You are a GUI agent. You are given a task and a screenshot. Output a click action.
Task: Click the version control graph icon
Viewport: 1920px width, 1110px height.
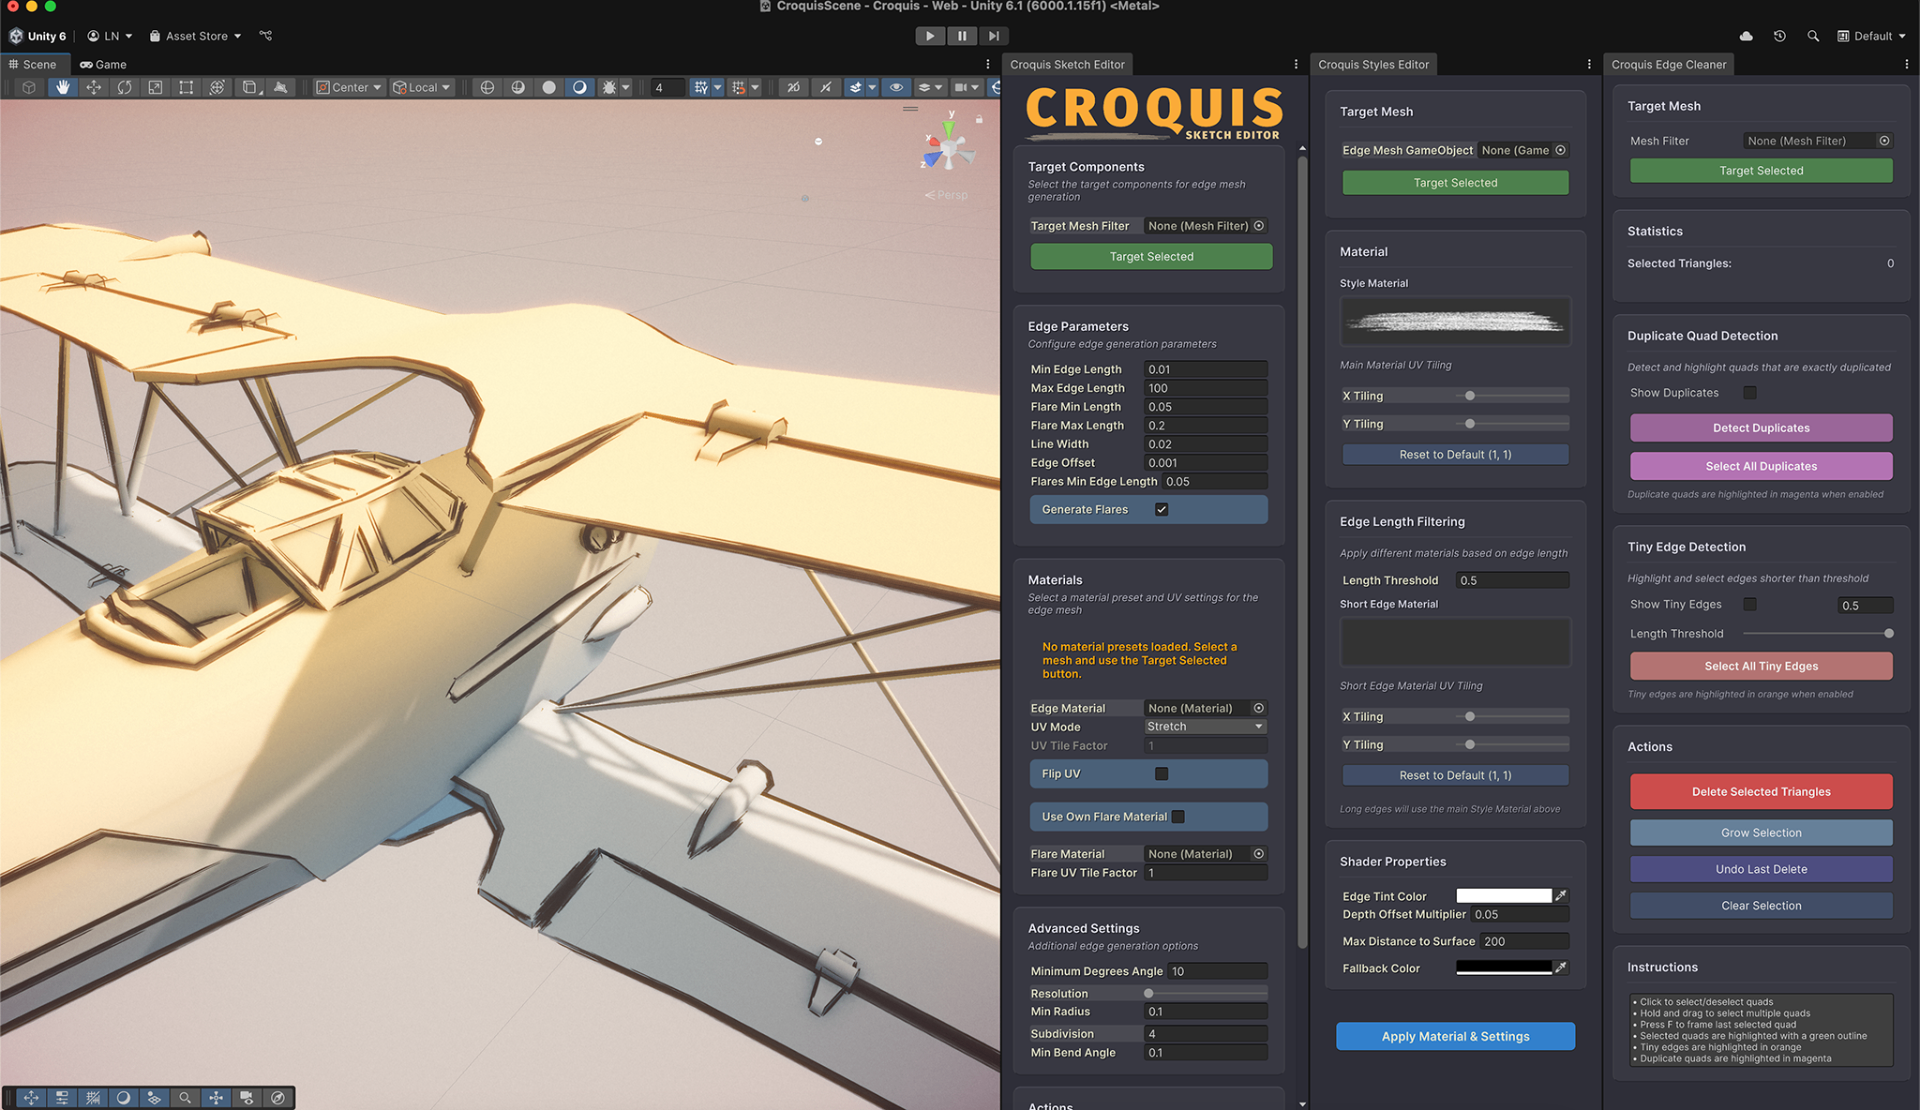point(266,36)
